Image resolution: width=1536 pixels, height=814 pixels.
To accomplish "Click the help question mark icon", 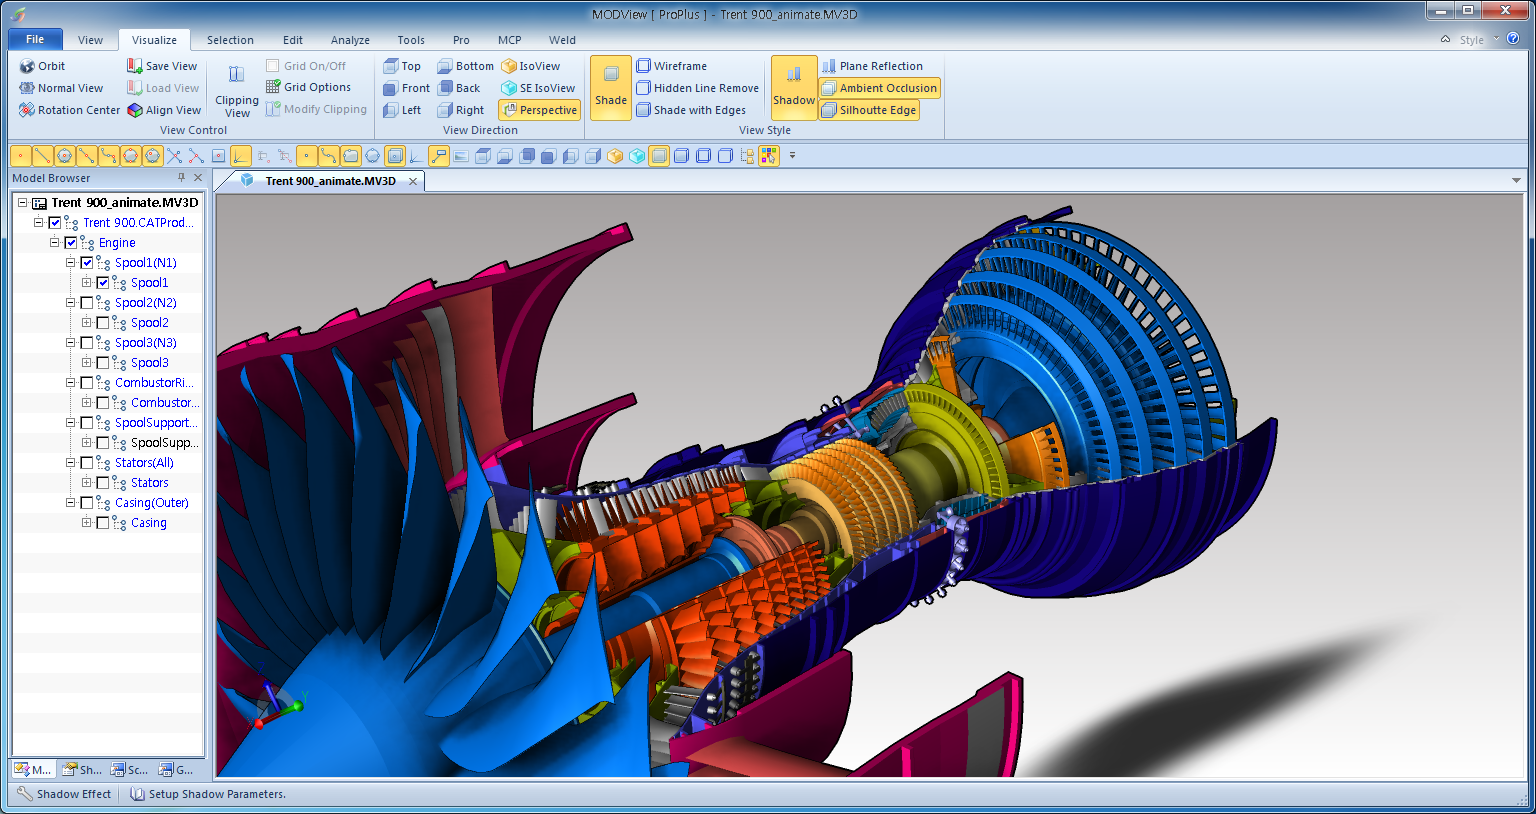I will coord(1513,39).
